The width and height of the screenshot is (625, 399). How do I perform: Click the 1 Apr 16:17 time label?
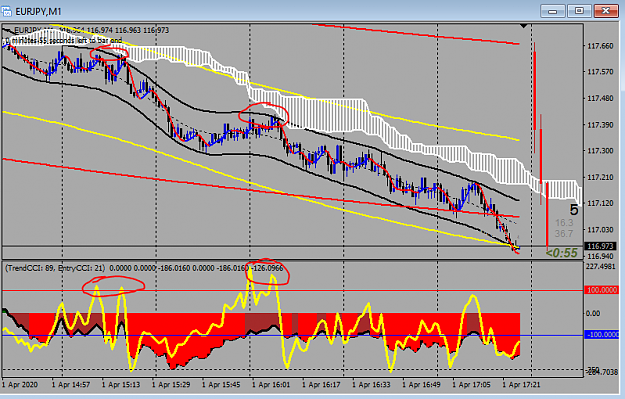(x=321, y=385)
